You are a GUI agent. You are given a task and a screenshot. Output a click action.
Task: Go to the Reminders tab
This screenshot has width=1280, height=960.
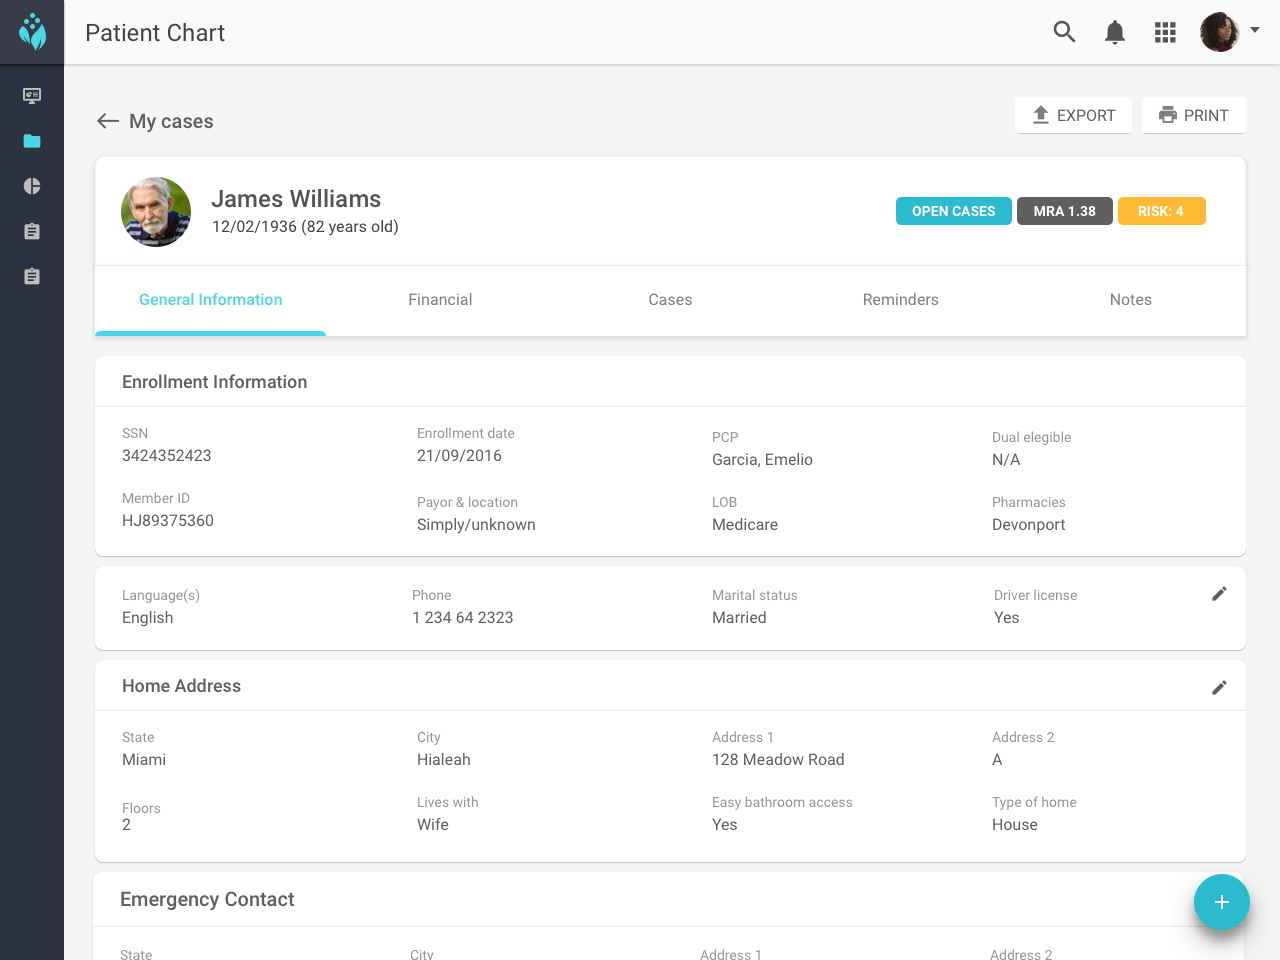click(x=900, y=300)
